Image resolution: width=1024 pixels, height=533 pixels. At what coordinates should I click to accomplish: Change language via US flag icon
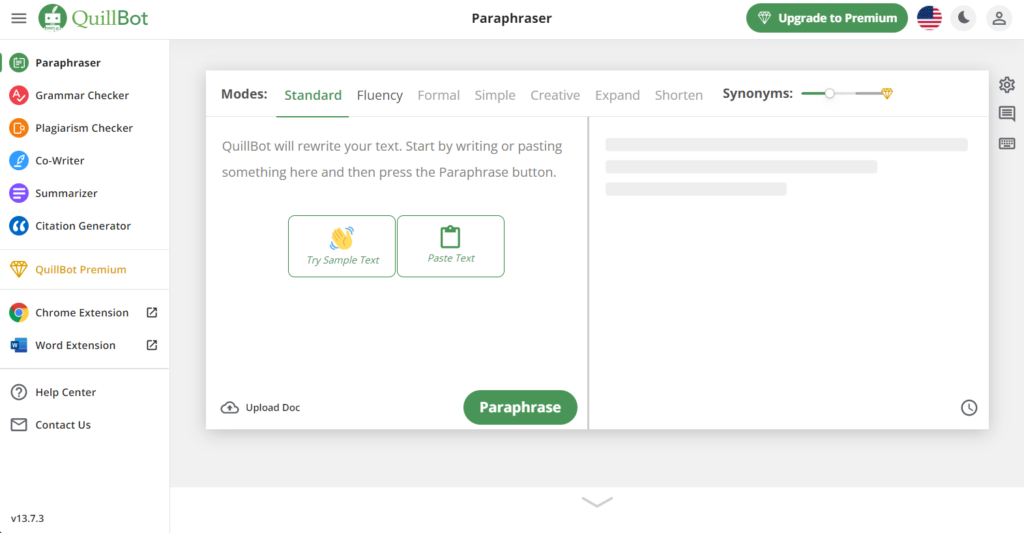929,18
